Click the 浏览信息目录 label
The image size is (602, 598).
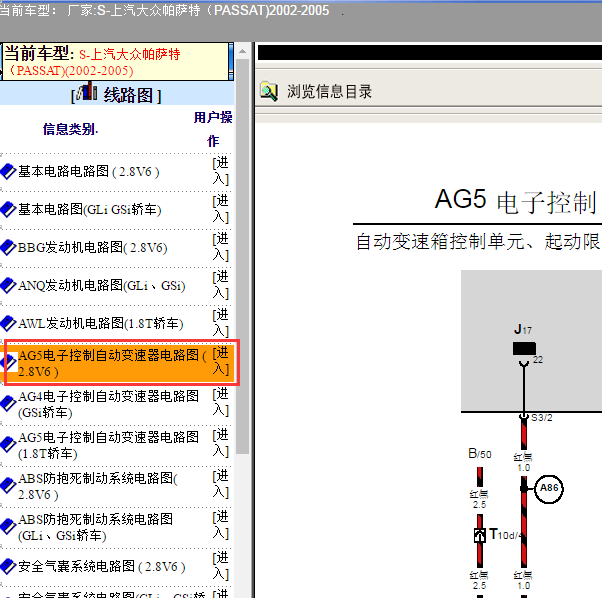pyautogui.click(x=329, y=92)
